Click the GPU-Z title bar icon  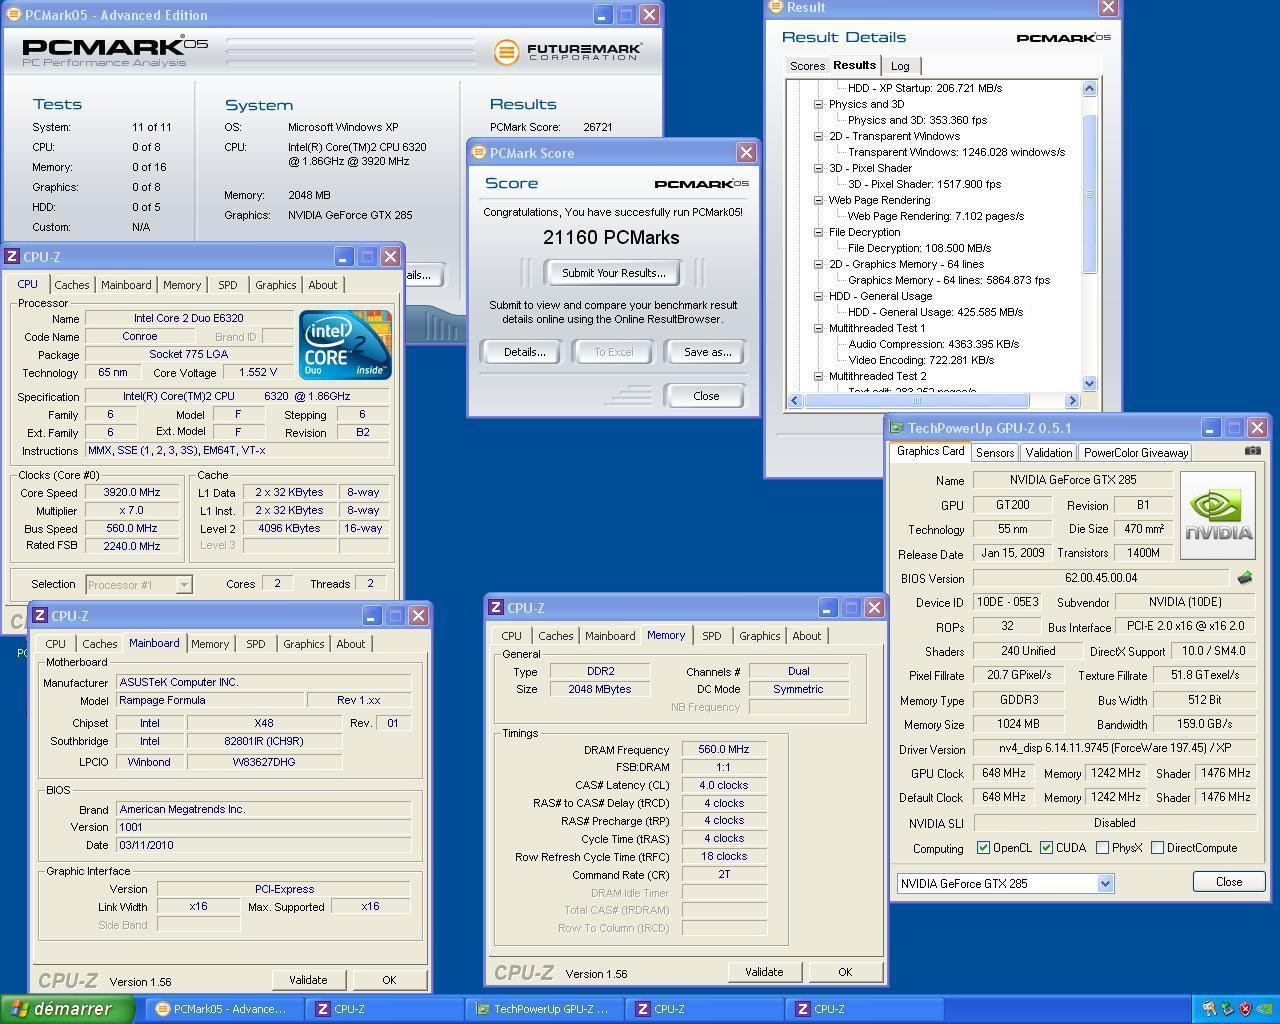(897, 428)
